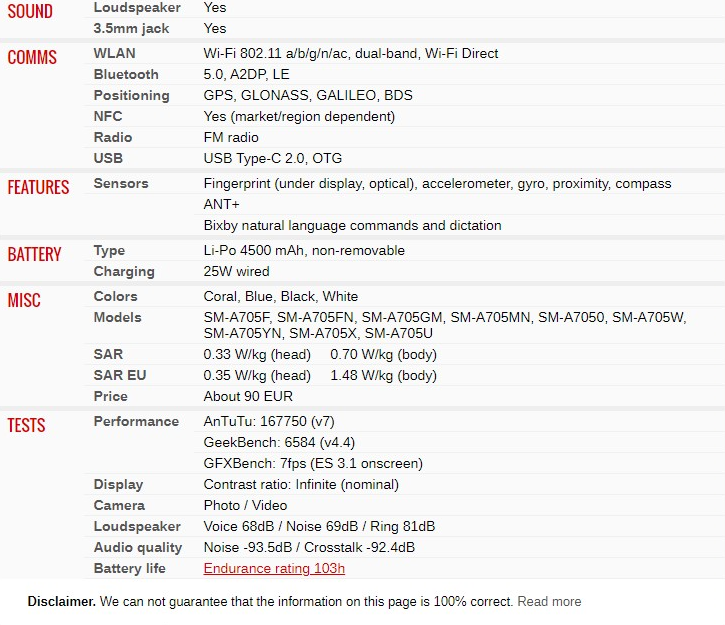Open the Endurance rating 103h link

pos(274,568)
